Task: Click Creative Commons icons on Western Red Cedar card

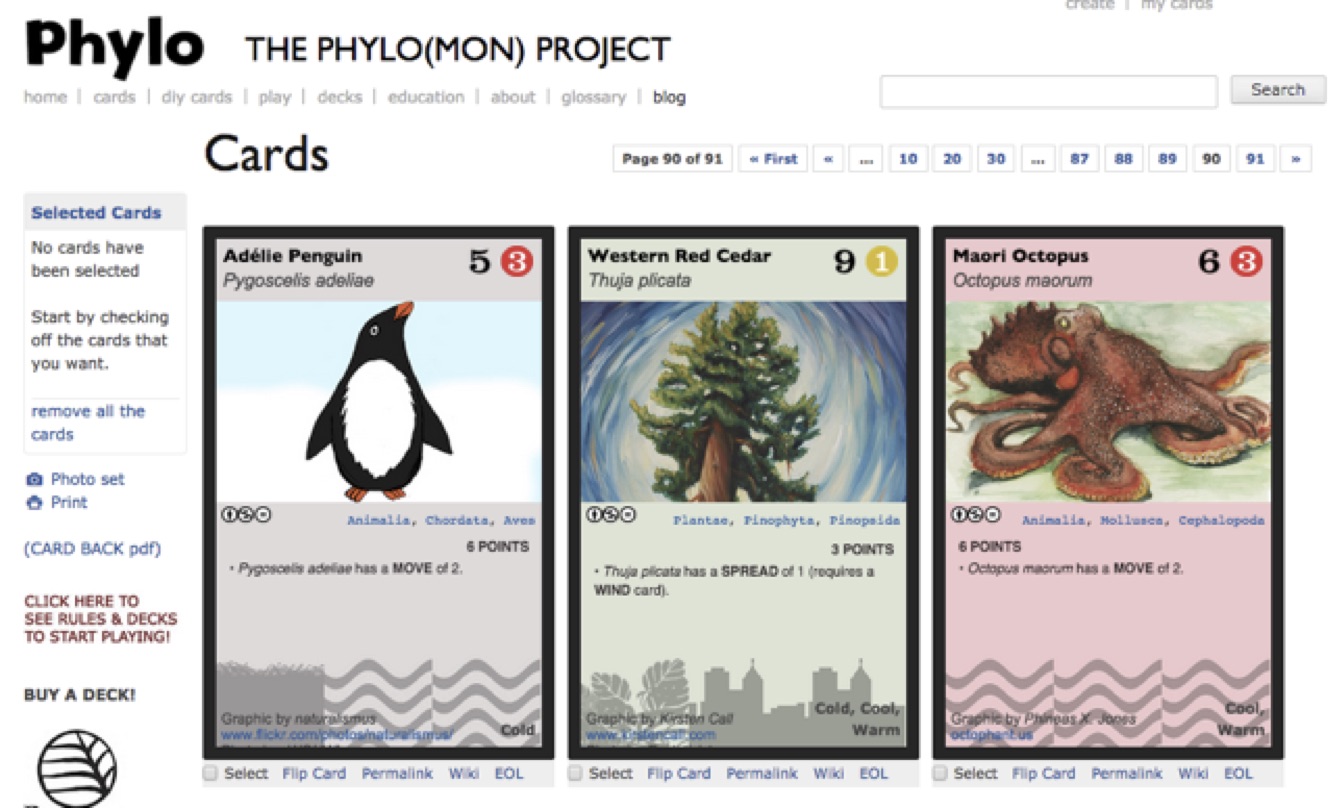Action: pos(611,515)
